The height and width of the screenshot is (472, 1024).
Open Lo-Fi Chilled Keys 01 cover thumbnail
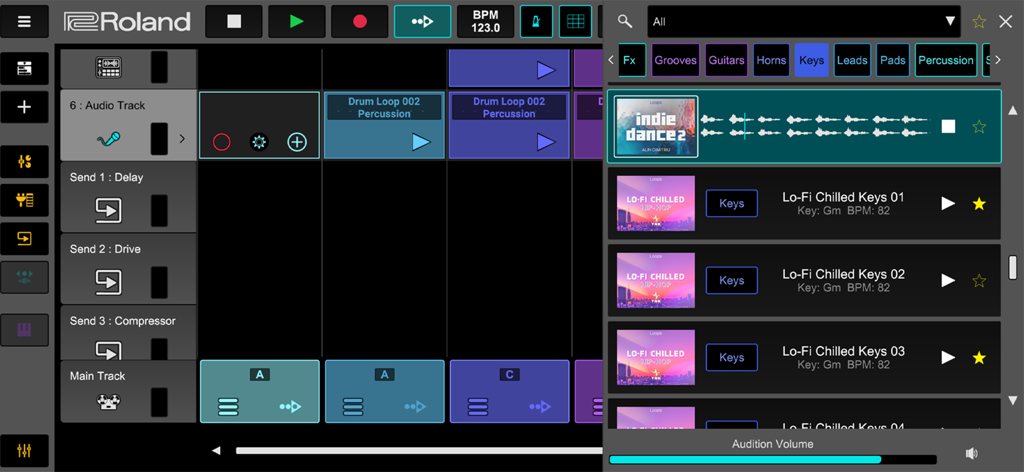pyautogui.click(x=656, y=204)
